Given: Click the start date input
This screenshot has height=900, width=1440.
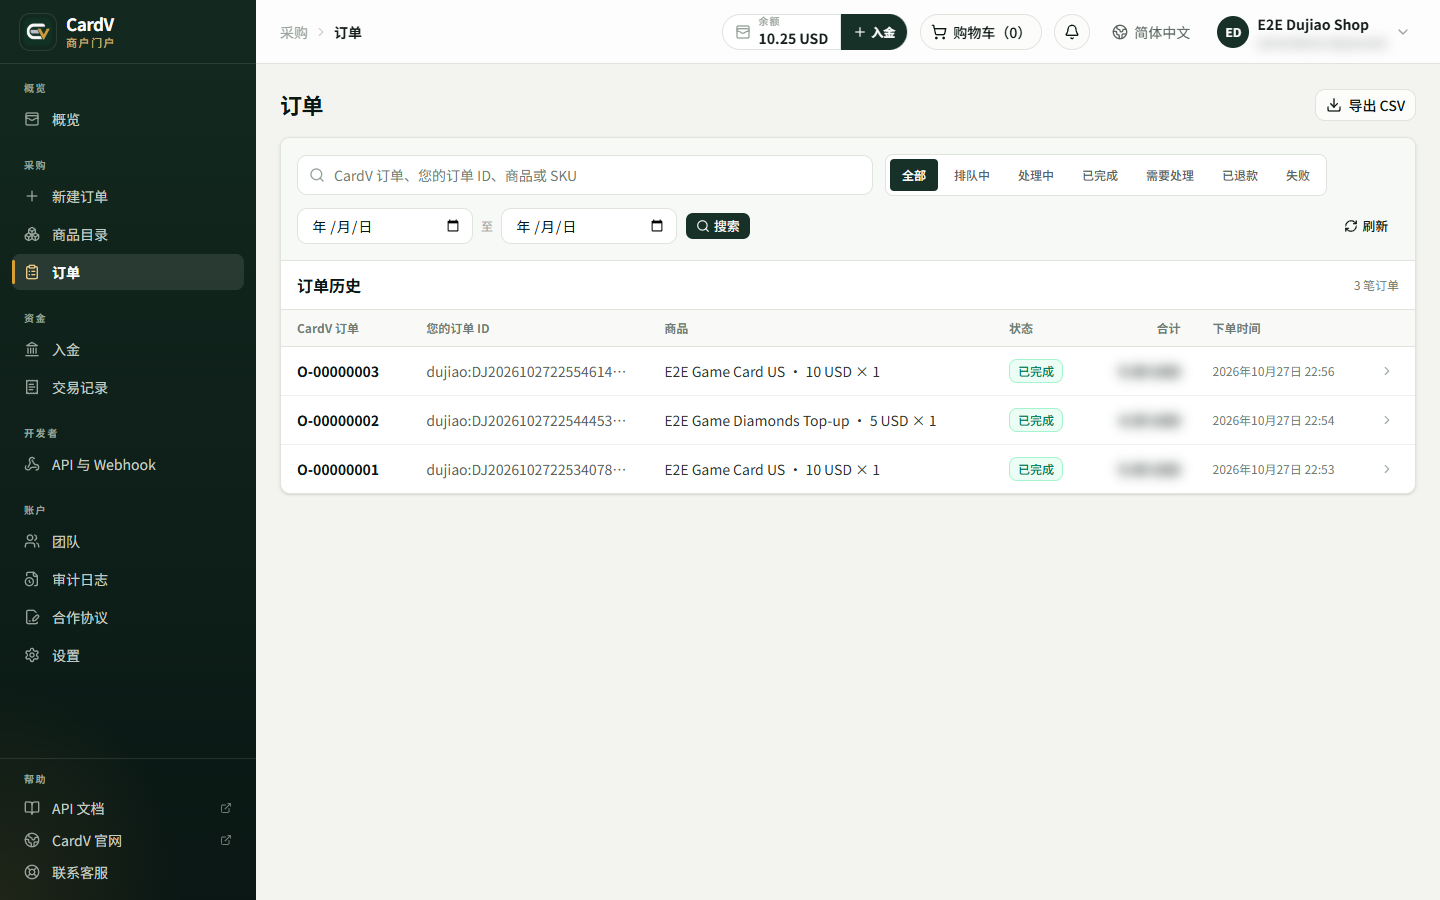Looking at the screenshot, I should (x=385, y=226).
